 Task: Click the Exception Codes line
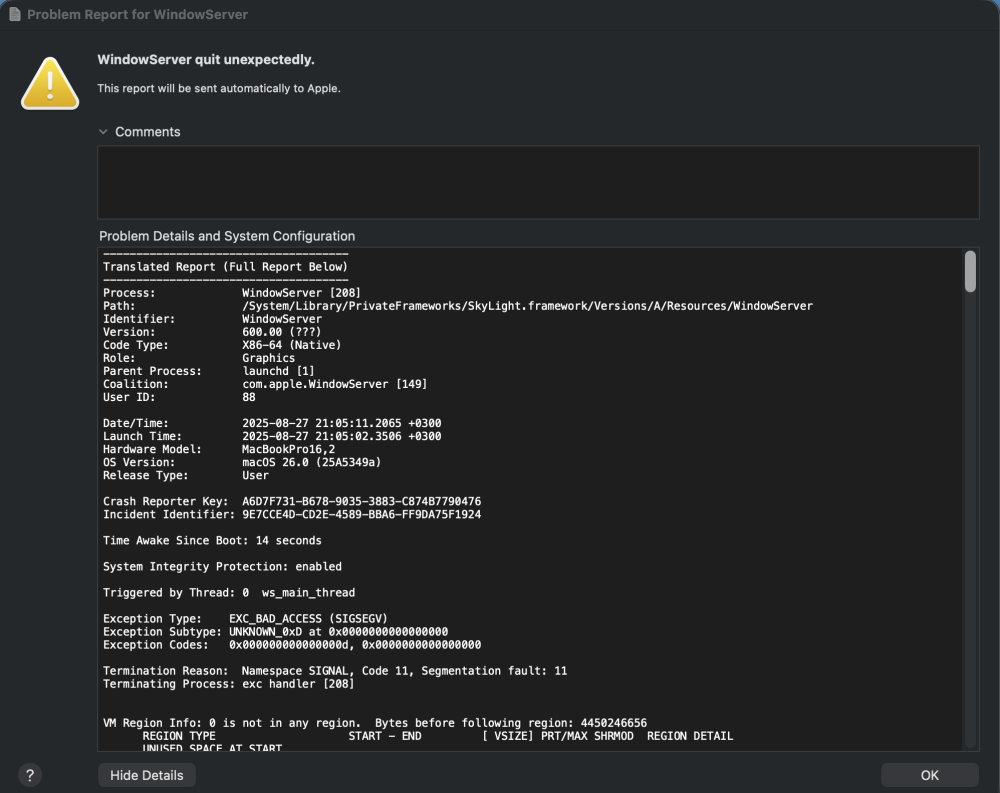pos(291,645)
